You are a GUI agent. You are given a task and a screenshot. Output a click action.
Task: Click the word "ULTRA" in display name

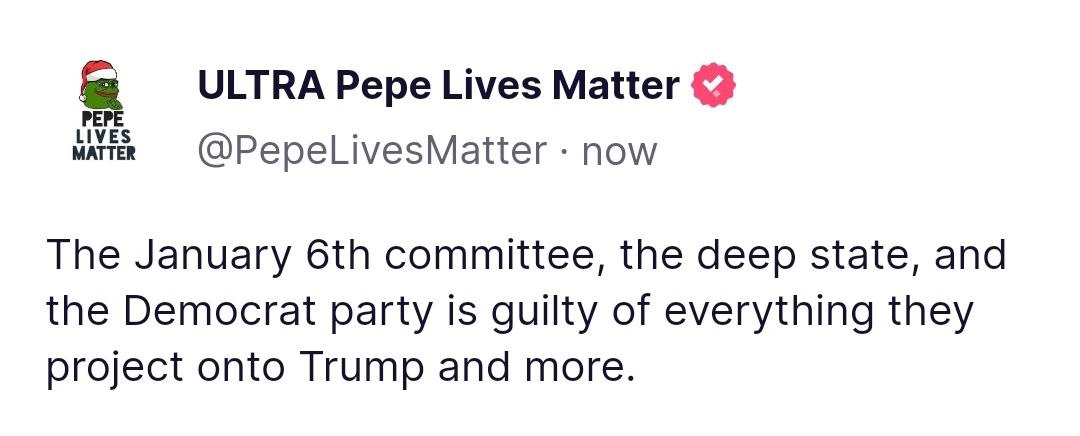click(260, 86)
